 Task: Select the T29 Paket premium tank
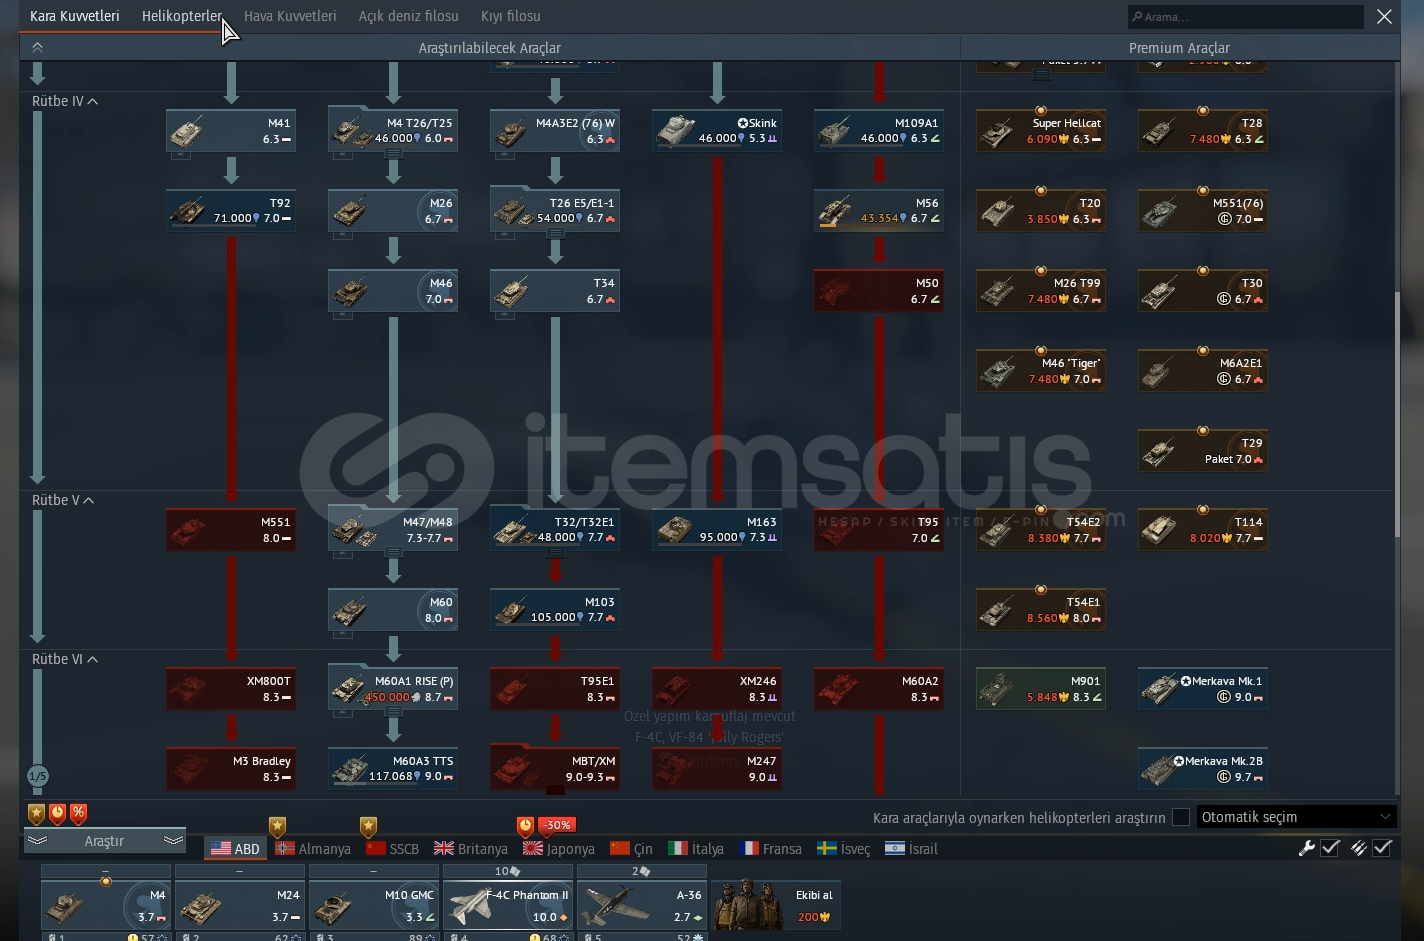point(1203,451)
